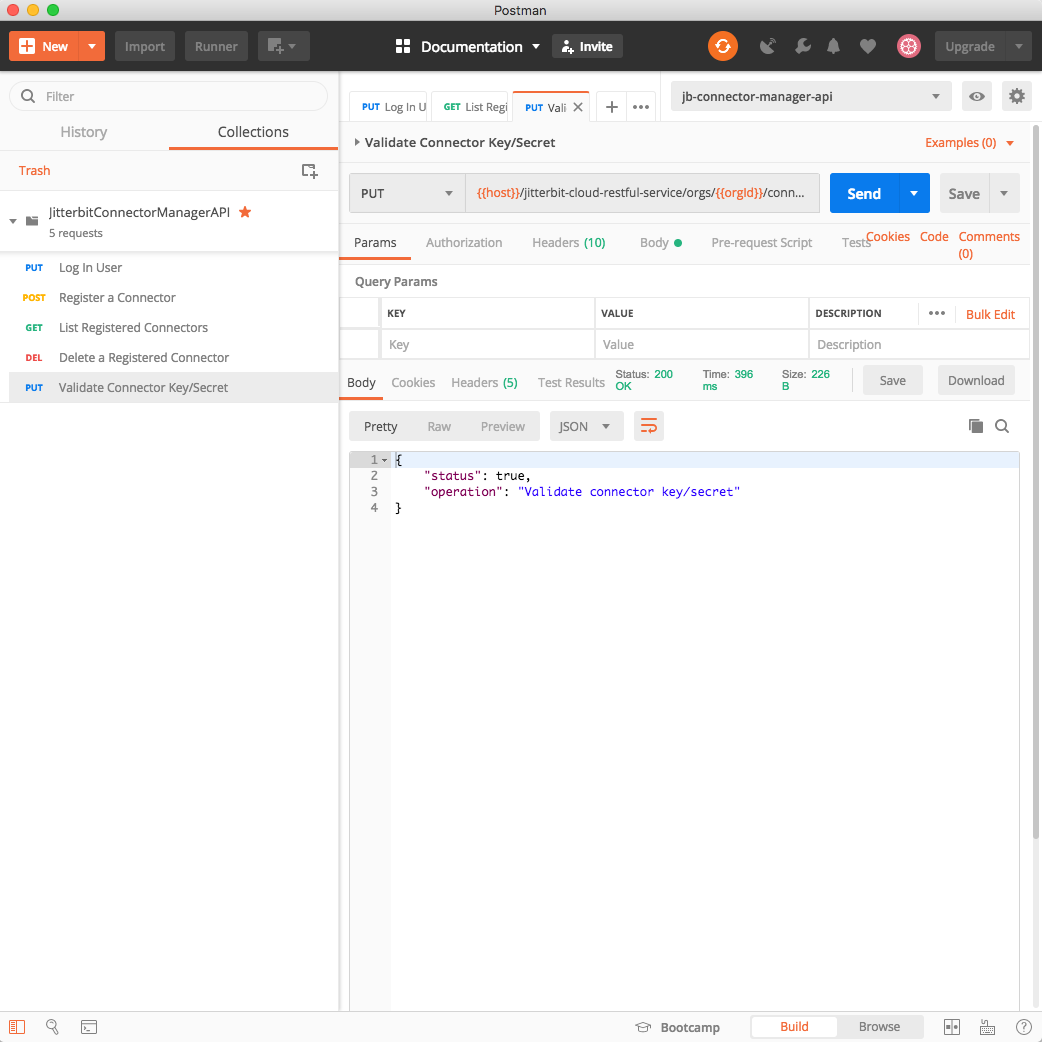Image resolution: width=1042 pixels, height=1042 pixels.
Task: Open the console icon in status bar
Action: [89, 1027]
